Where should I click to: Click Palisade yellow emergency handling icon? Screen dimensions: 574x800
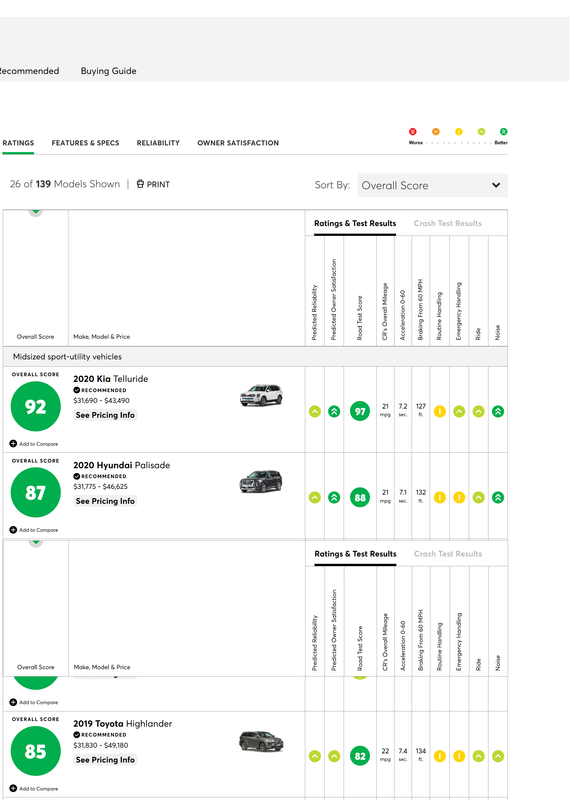[459, 497]
